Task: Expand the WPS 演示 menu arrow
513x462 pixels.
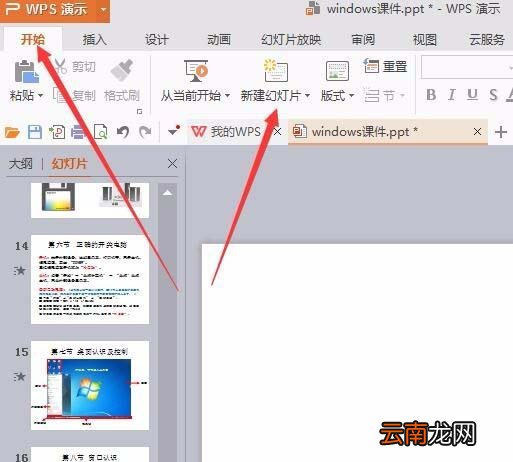Action: [x=103, y=9]
